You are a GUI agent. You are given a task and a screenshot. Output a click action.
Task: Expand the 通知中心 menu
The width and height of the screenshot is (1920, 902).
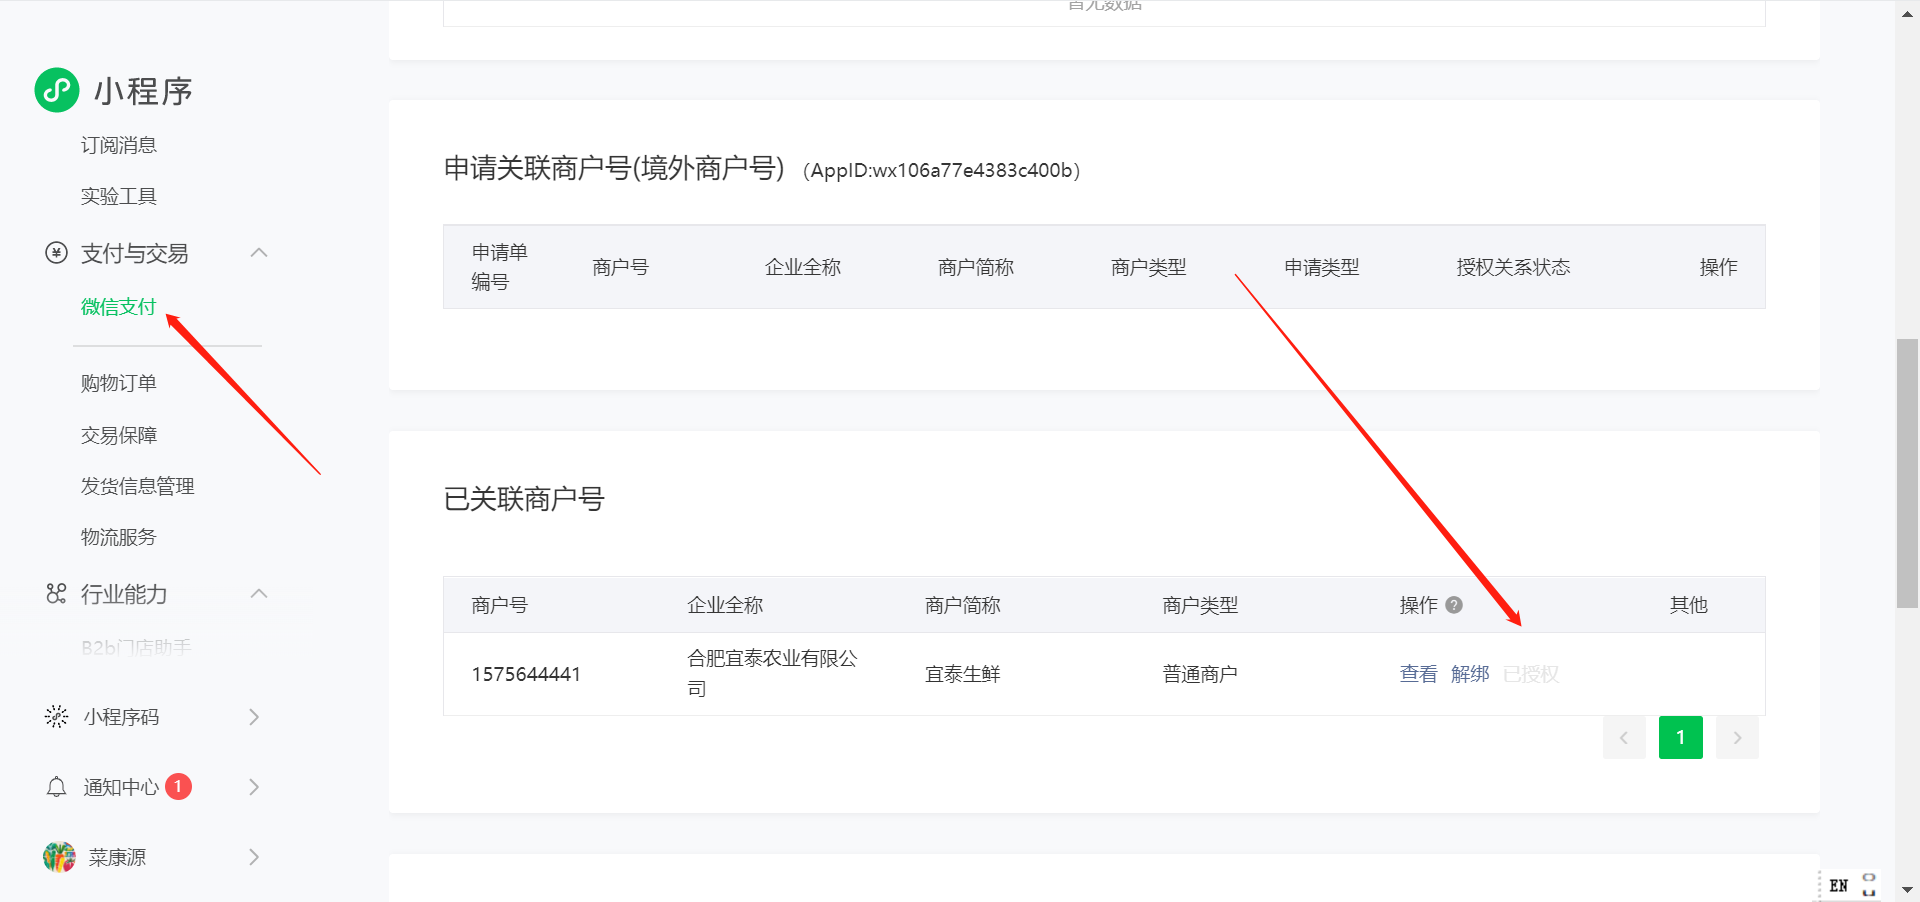point(254,787)
